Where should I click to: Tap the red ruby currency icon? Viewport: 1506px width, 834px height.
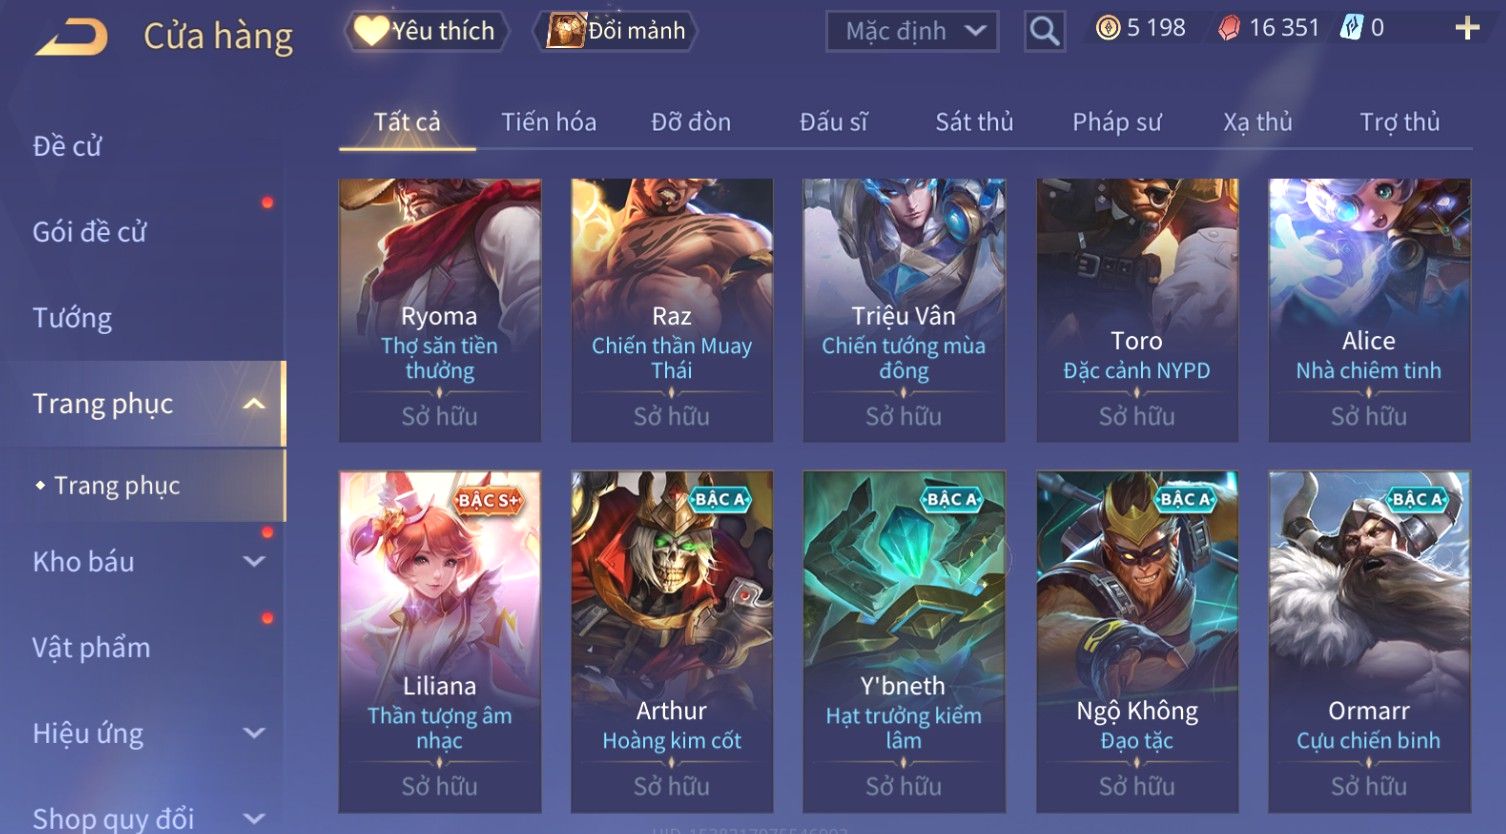(x=1229, y=29)
